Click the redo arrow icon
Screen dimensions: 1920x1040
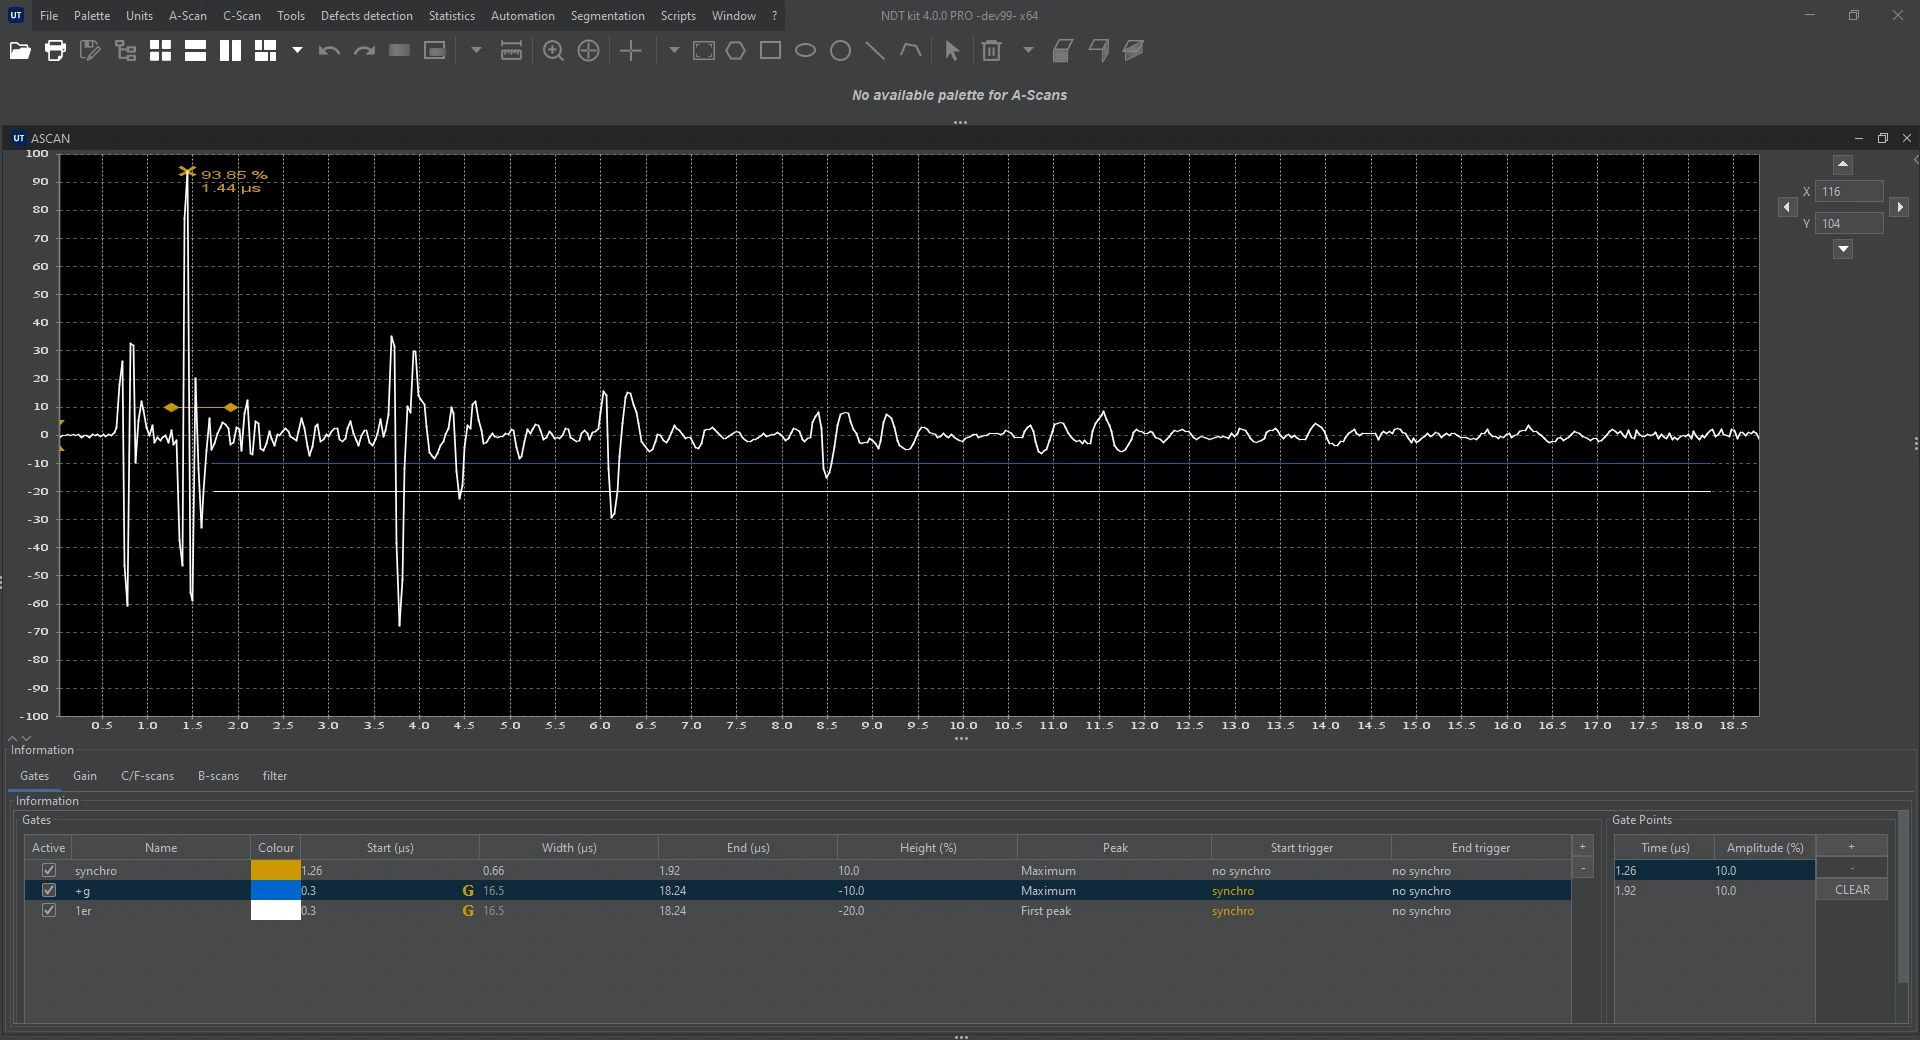364,51
